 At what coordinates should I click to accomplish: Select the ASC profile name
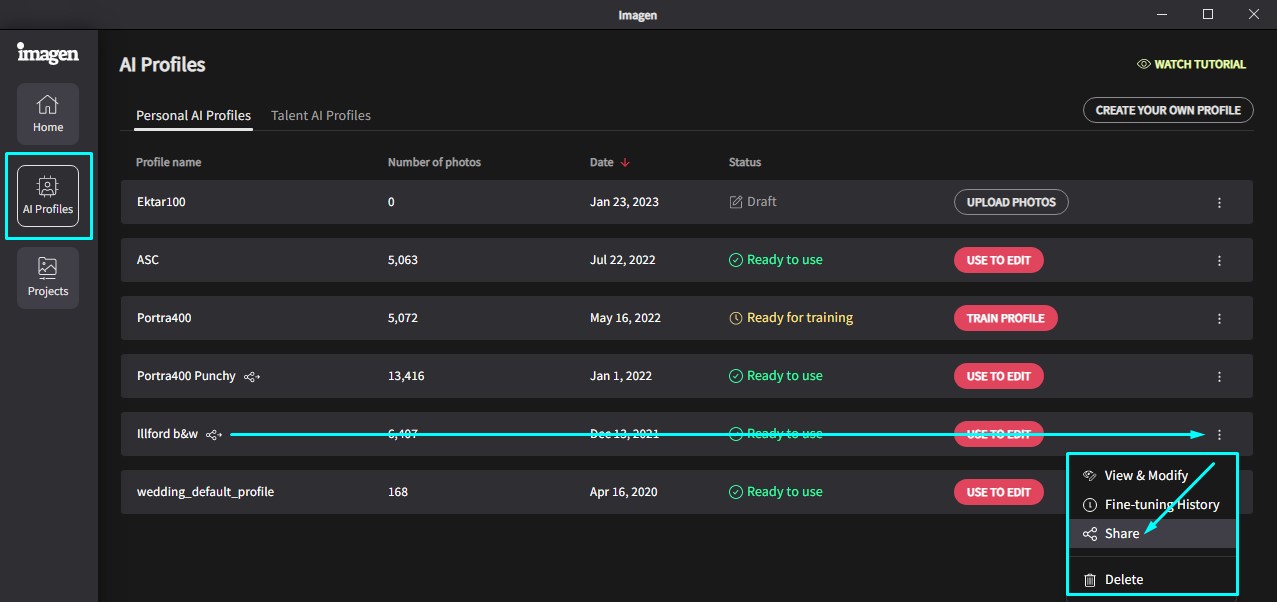(148, 260)
